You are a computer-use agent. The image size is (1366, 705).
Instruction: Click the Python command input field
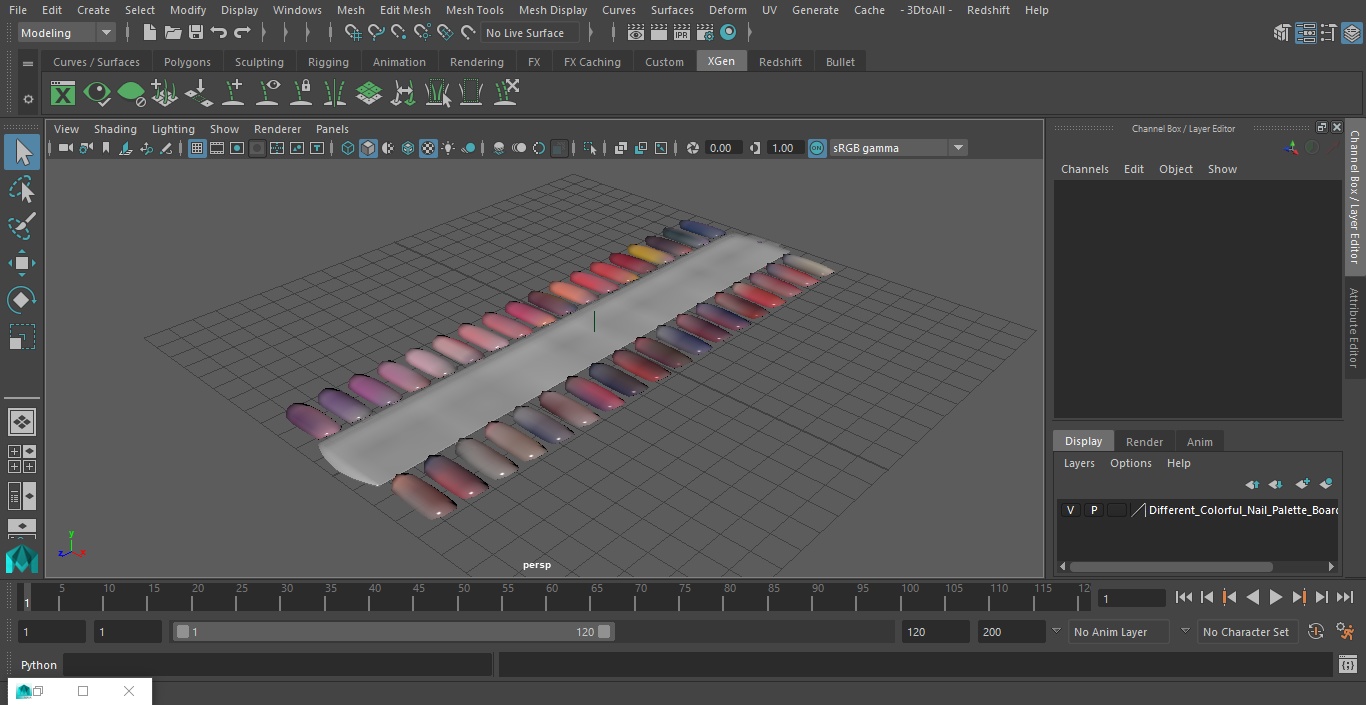(277, 665)
